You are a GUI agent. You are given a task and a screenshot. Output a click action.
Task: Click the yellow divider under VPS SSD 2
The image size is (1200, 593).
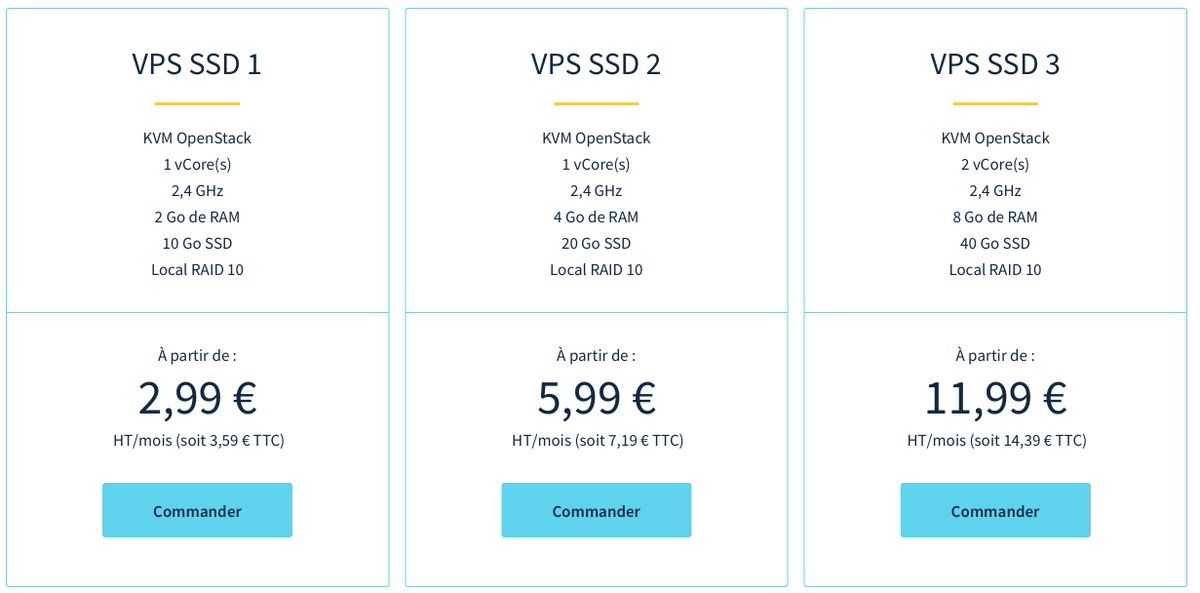(x=596, y=103)
